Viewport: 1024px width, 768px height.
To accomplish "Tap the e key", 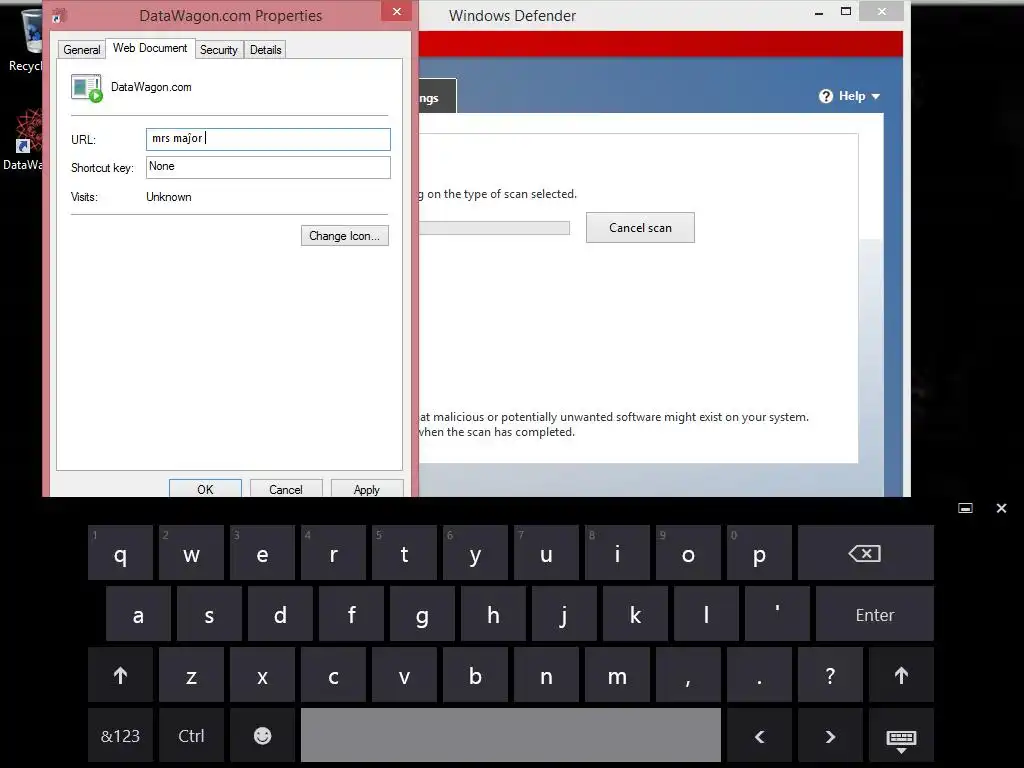I will tap(263, 553).
